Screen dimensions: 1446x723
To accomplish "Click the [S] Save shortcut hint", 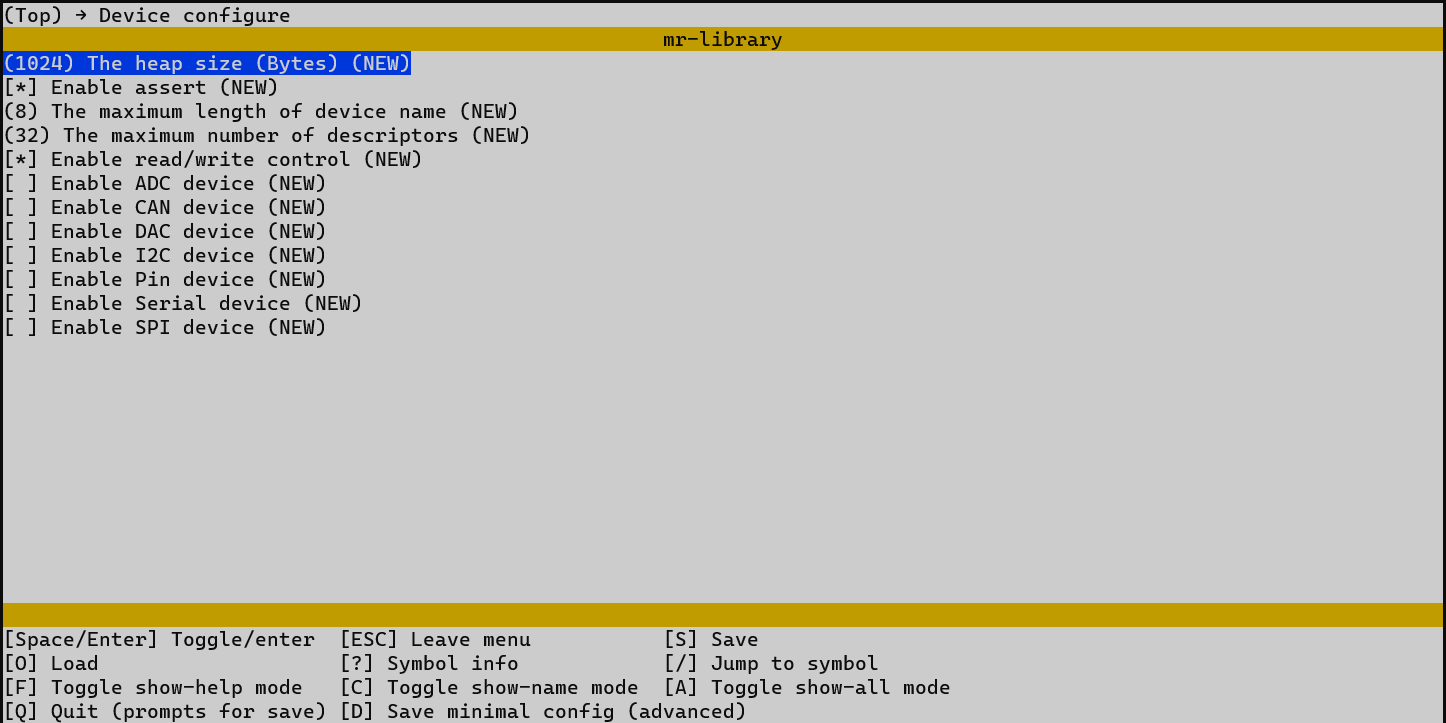I will point(711,640).
